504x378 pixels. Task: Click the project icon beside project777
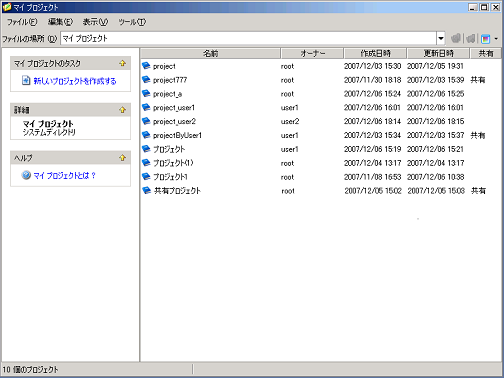tap(146, 80)
